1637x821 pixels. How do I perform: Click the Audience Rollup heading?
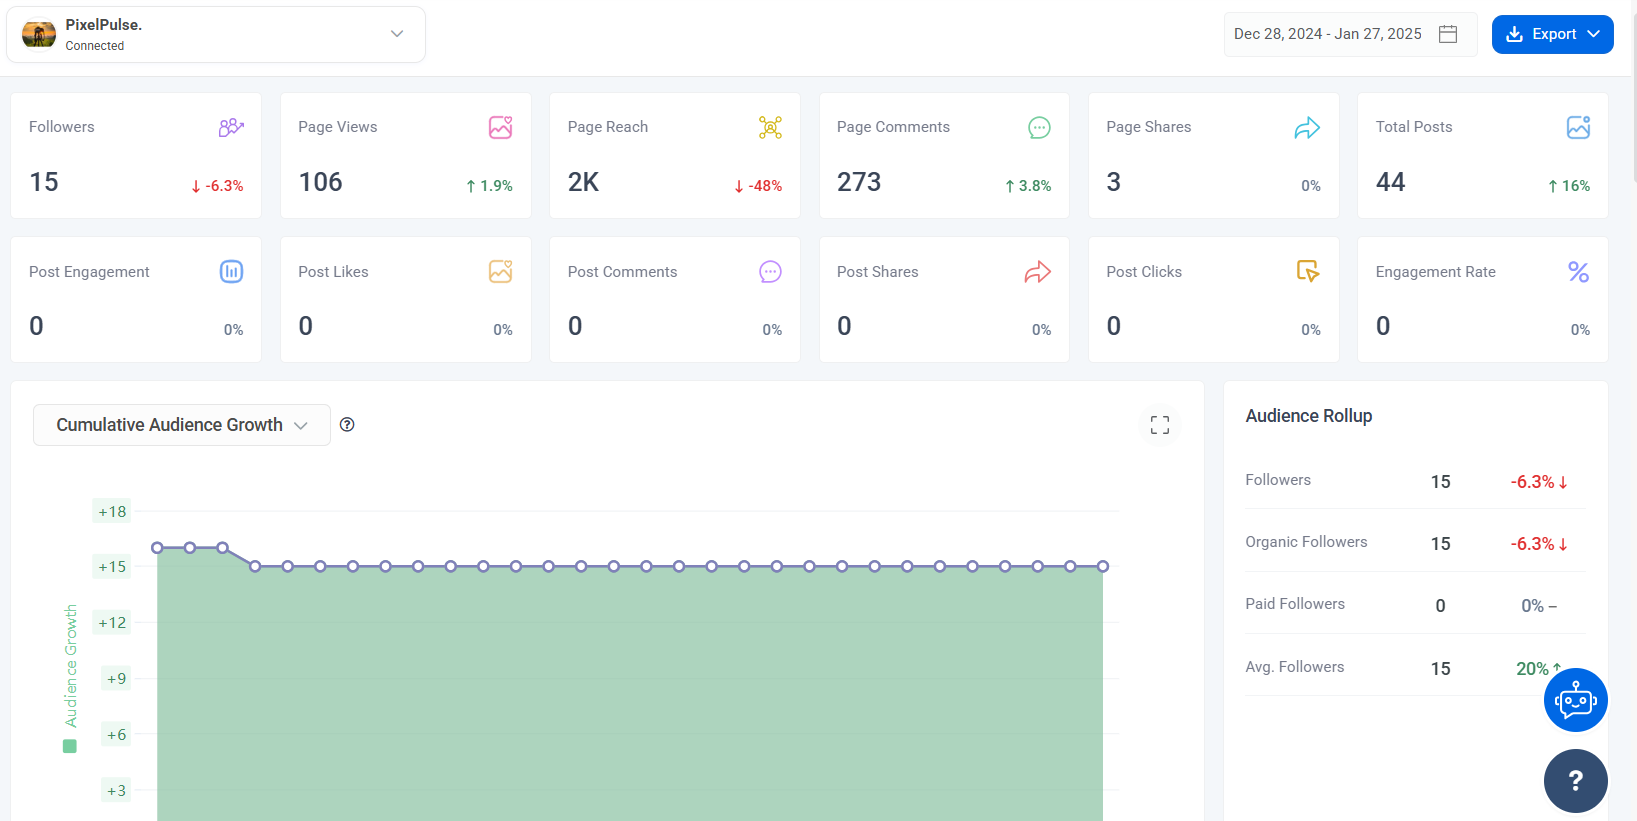point(1308,416)
